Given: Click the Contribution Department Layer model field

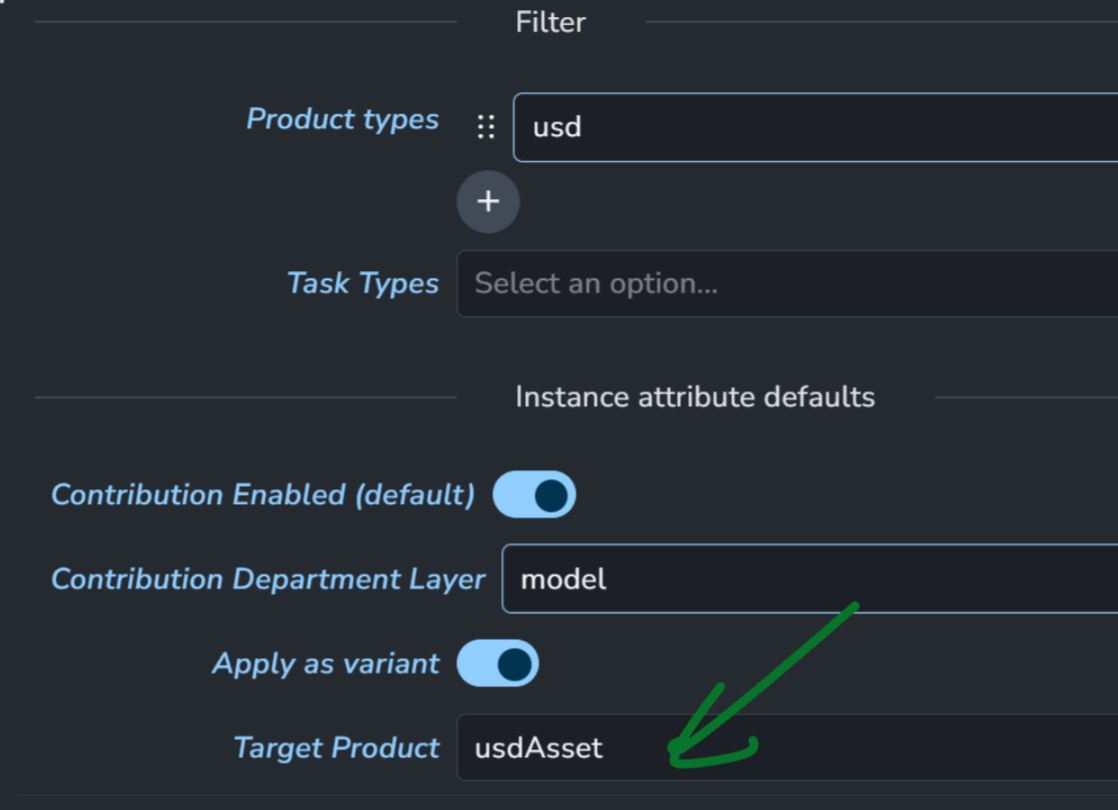Looking at the screenshot, I should tap(810, 578).
